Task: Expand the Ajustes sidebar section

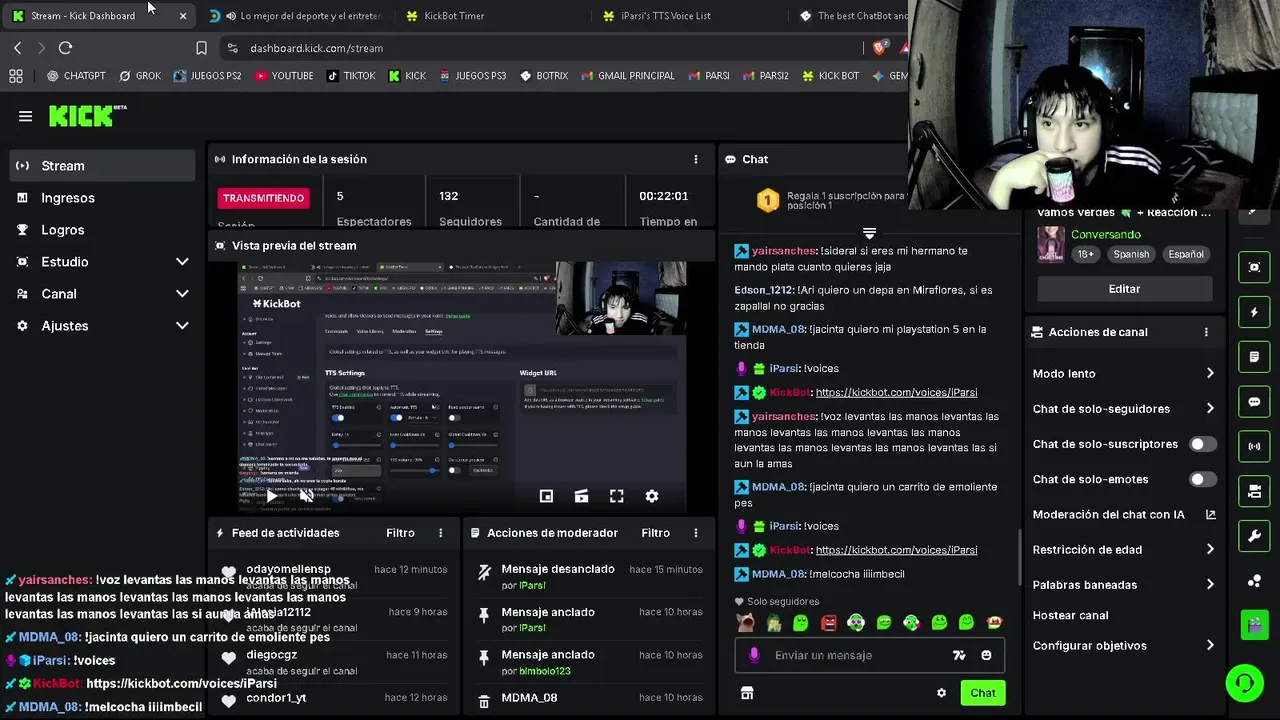Action: pos(102,326)
